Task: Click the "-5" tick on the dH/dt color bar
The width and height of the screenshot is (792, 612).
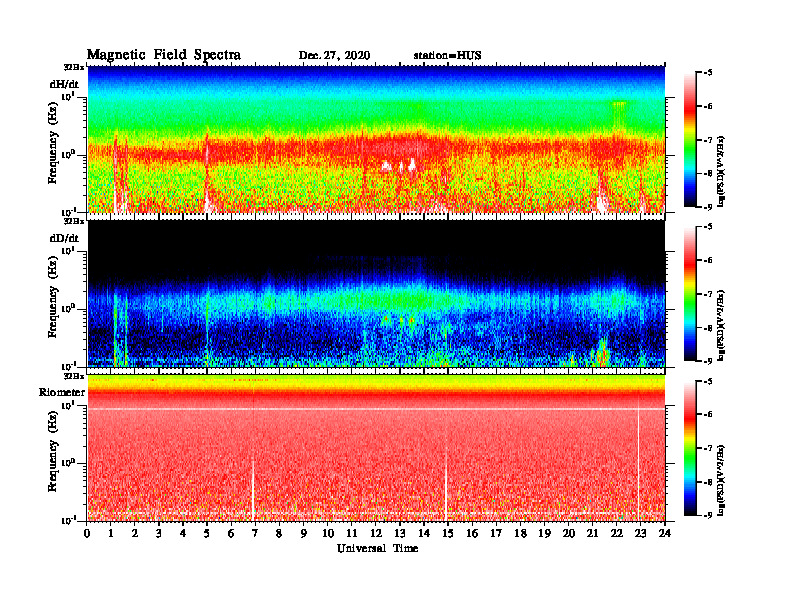Action: 708,73
